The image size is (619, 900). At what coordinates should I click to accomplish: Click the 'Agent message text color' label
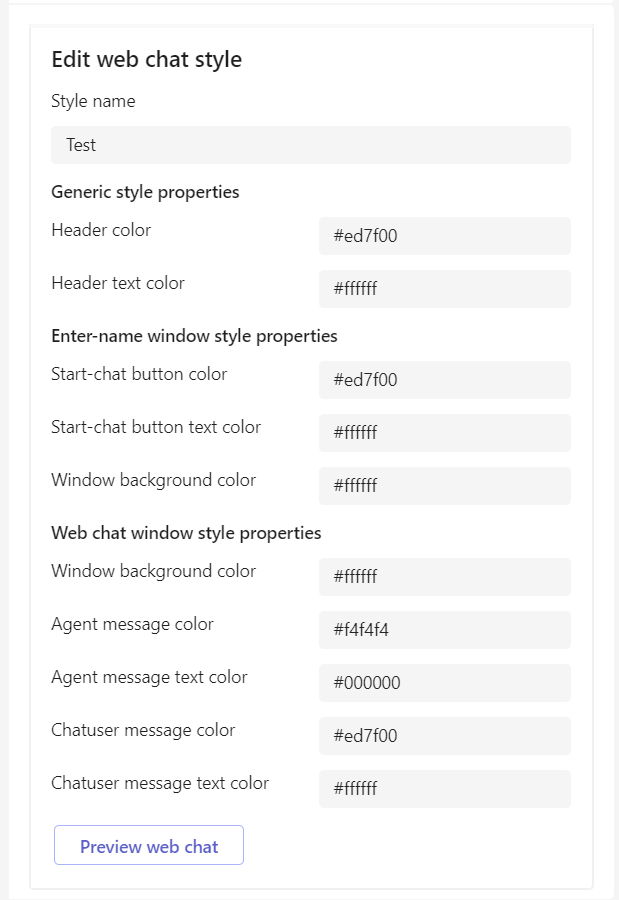[149, 677]
